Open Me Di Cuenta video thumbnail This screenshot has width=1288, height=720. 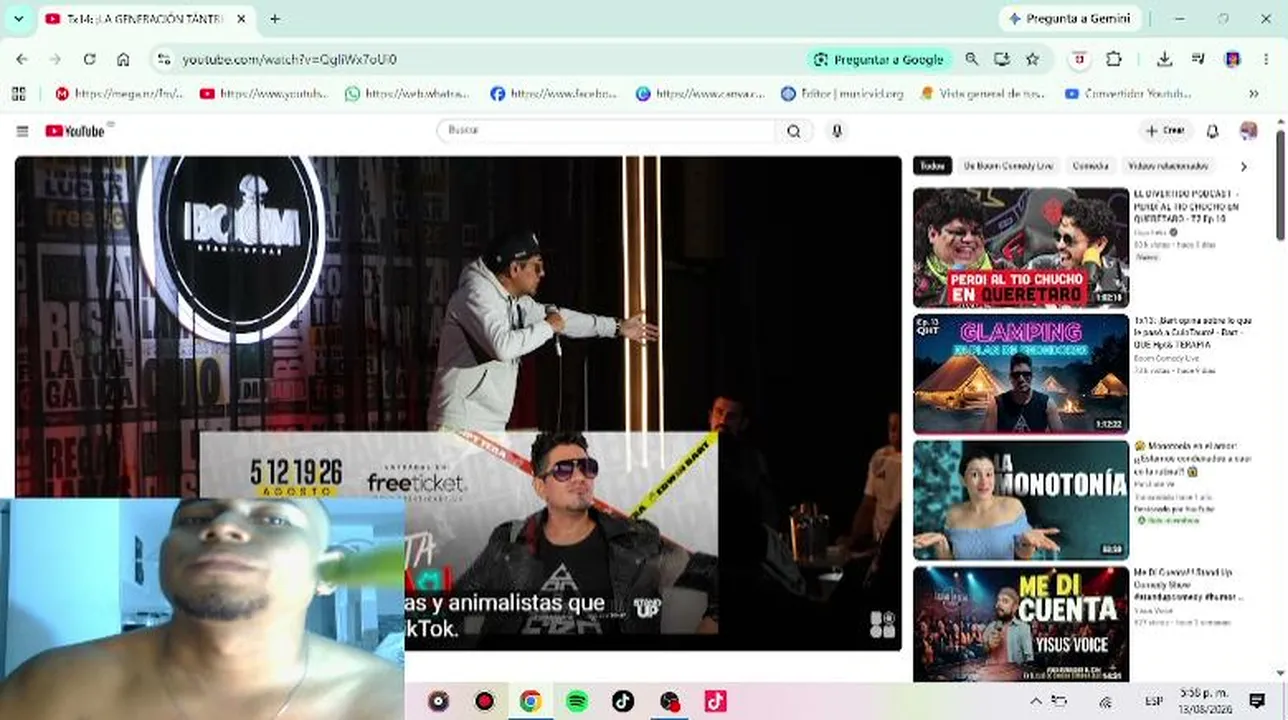[1021, 625]
